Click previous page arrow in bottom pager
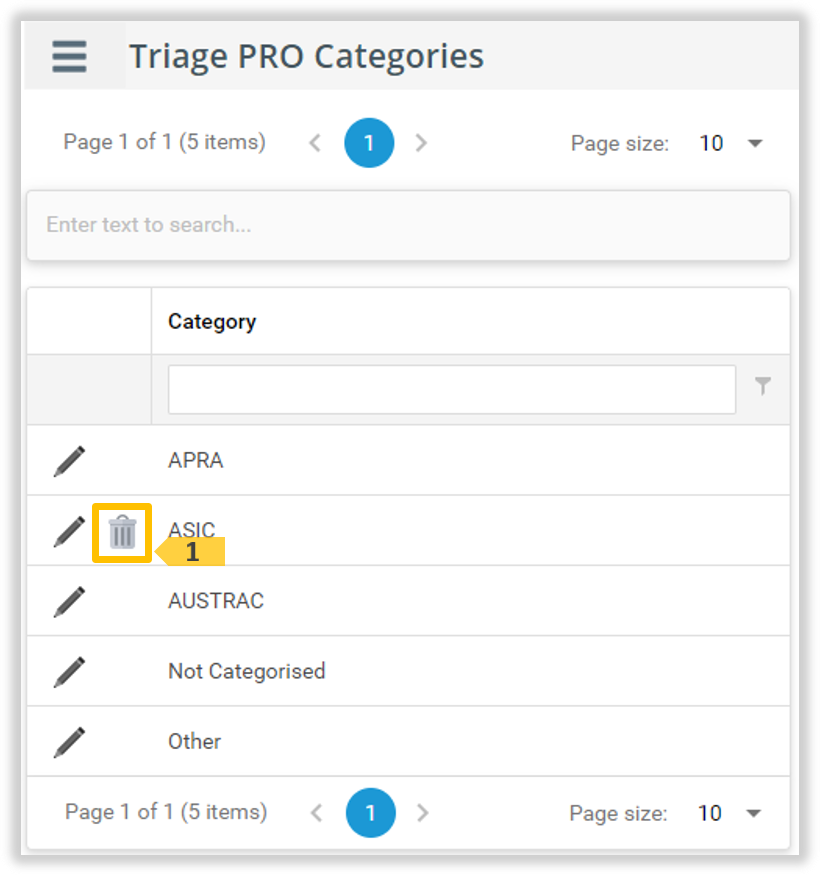This screenshot has height=876, width=820. (317, 813)
